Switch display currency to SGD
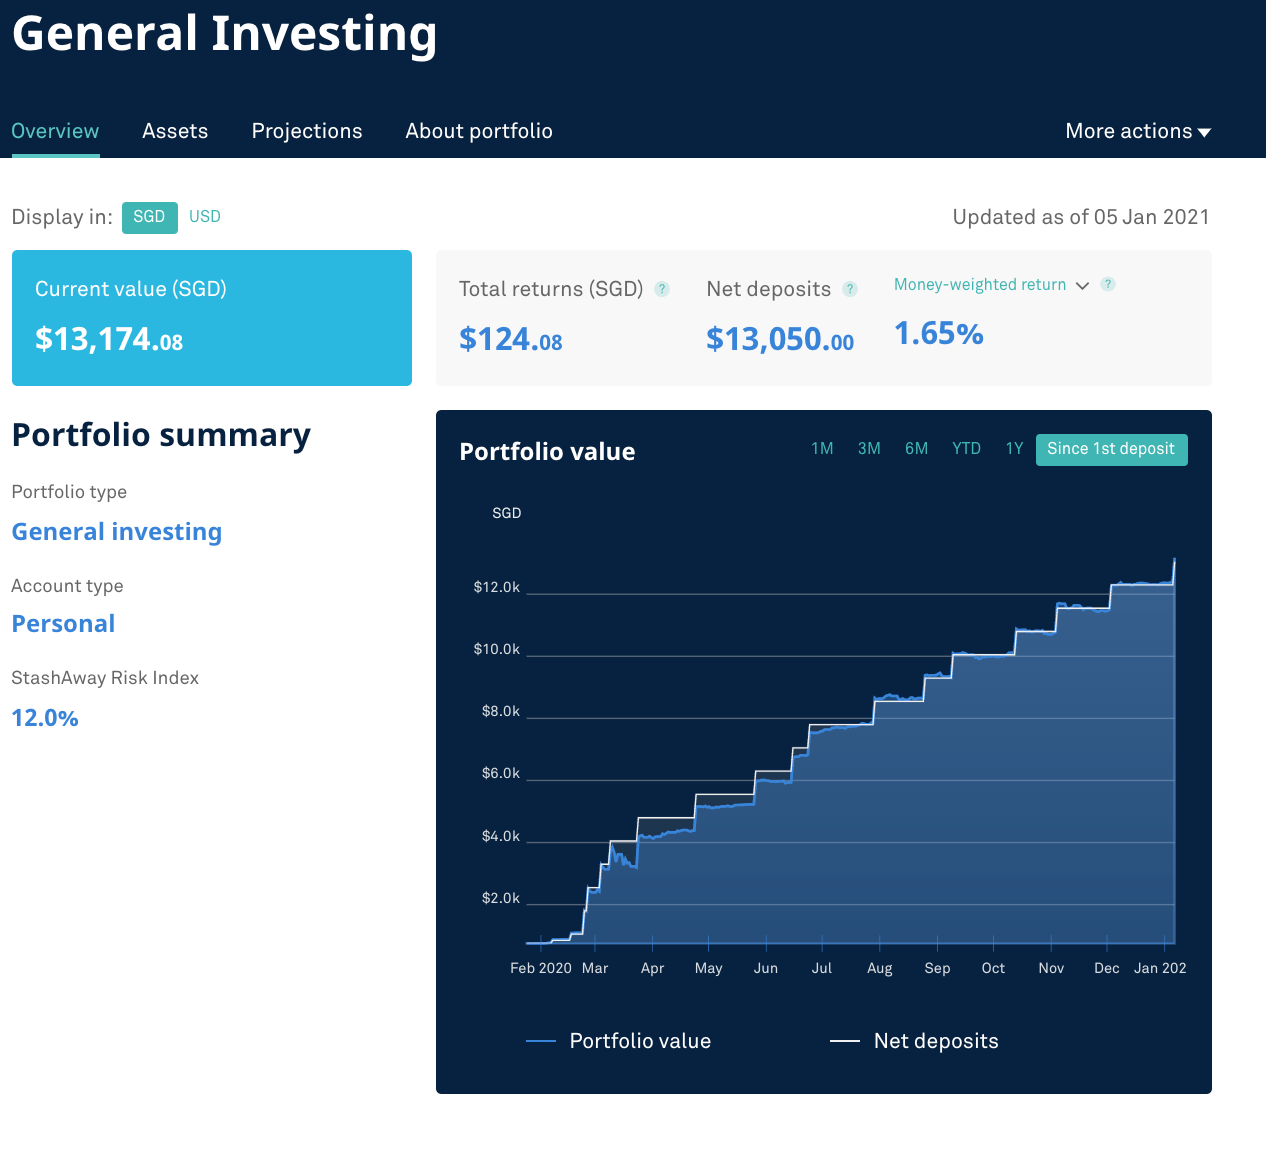The image size is (1266, 1150). [149, 217]
